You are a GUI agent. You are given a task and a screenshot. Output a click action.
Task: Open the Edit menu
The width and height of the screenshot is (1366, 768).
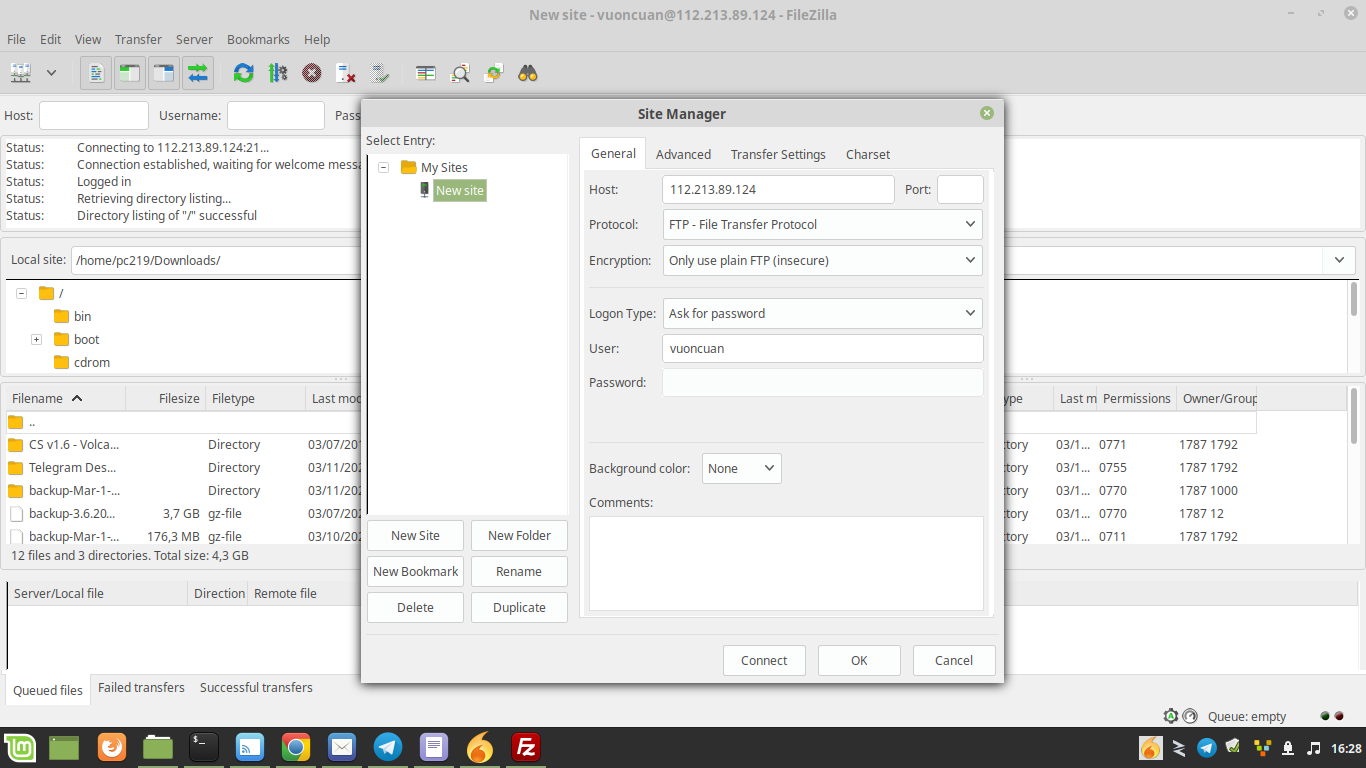(50, 39)
